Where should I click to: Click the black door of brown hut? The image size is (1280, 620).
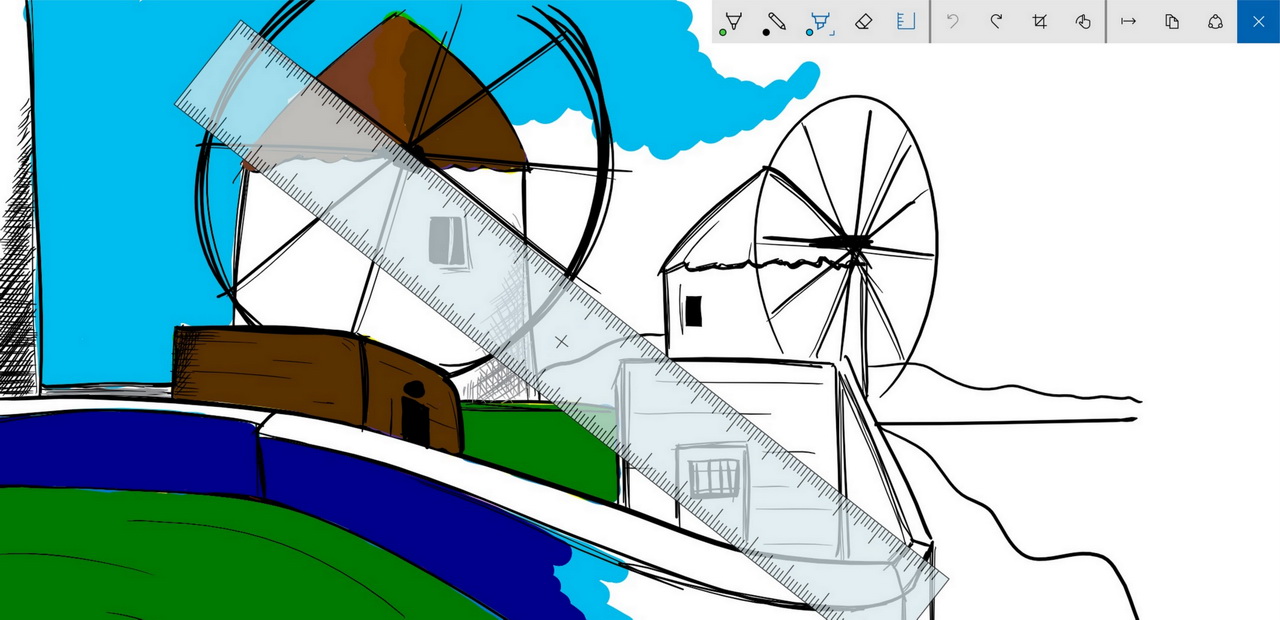coord(414,418)
